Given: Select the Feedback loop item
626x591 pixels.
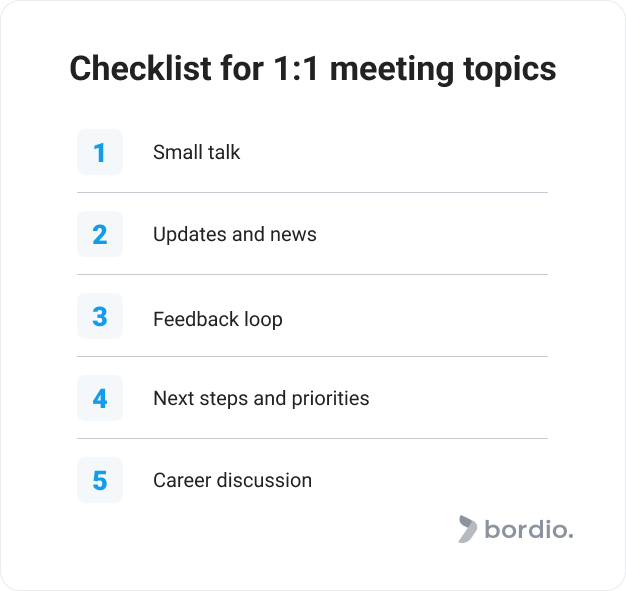Looking at the screenshot, I should (x=218, y=319).
